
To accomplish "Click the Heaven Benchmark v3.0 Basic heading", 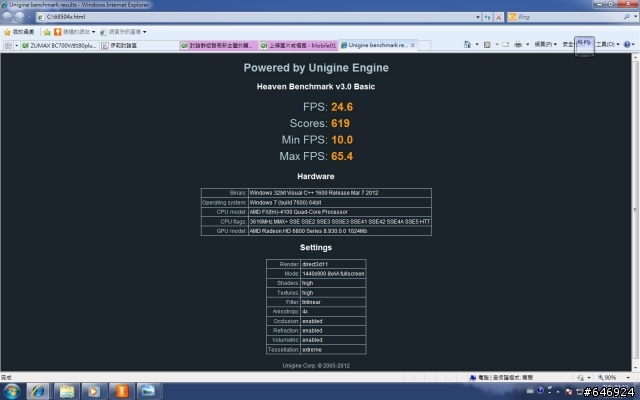I will pyautogui.click(x=316, y=87).
